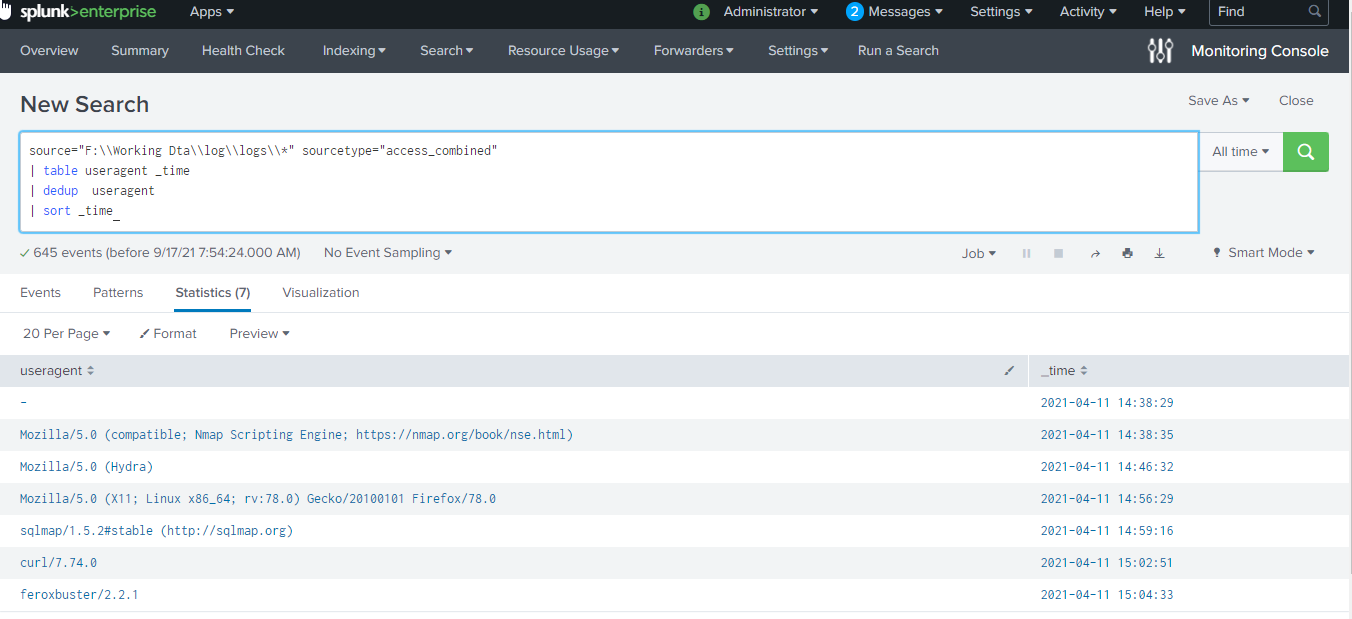Image resolution: width=1352 pixels, height=619 pixels.
Task: Click the print icon in the job controls
Action: 1127,253
